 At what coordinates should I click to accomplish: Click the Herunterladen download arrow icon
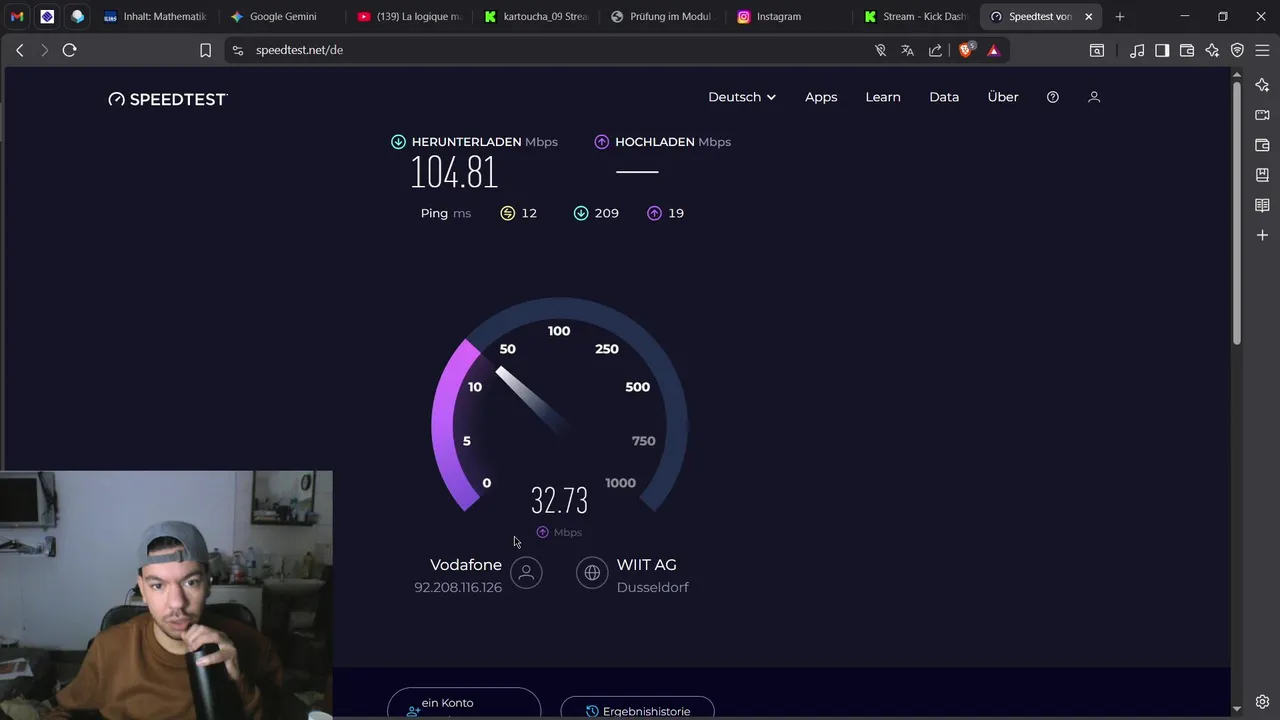point(399,142)
